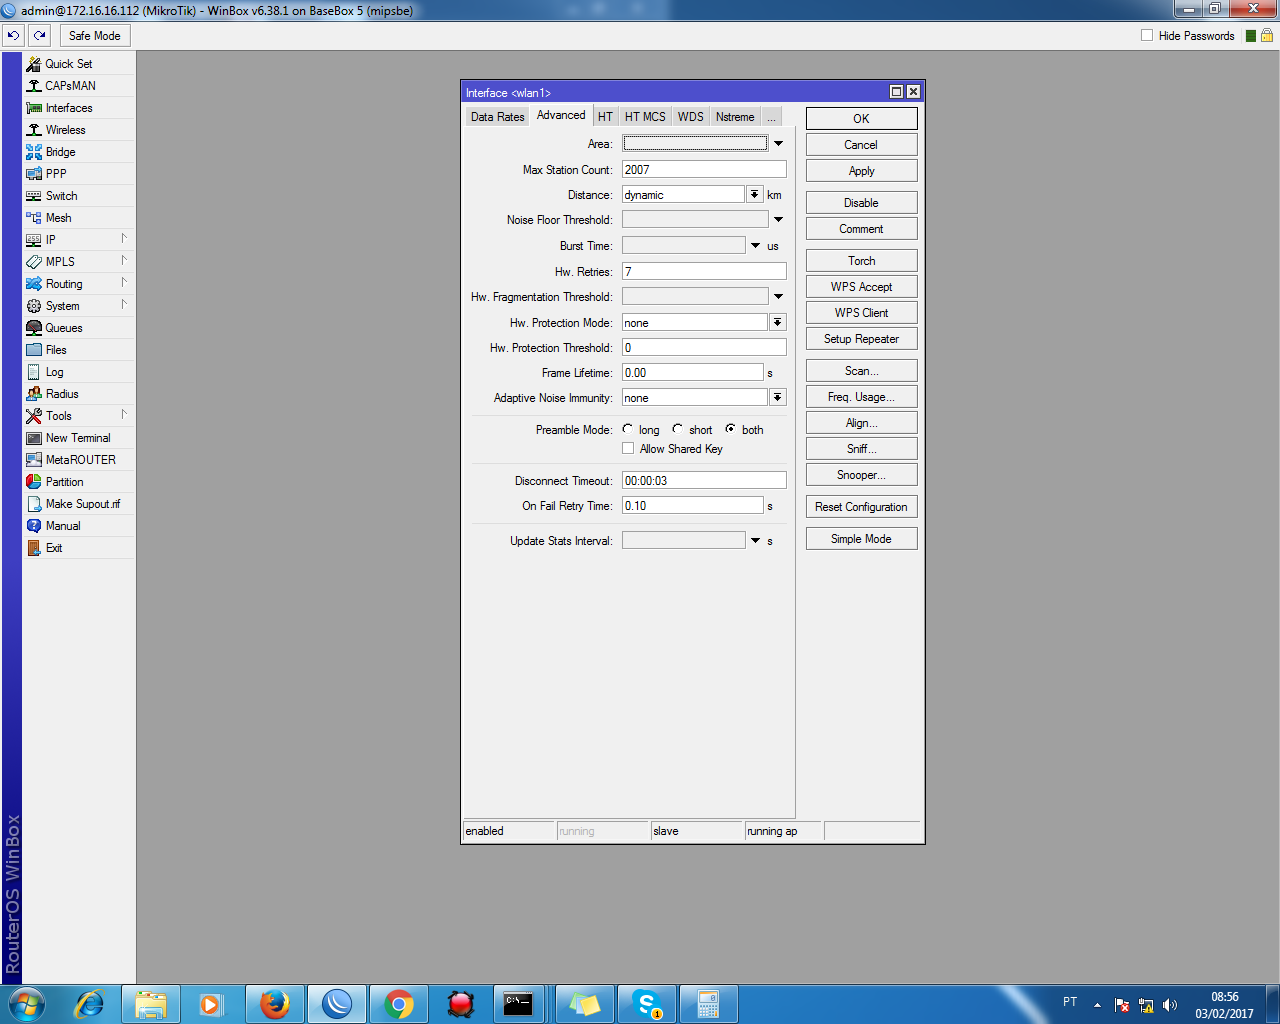The image size is (1280, 1024).
Task: Open the Radius settings icon
Action: pos(34,394)
